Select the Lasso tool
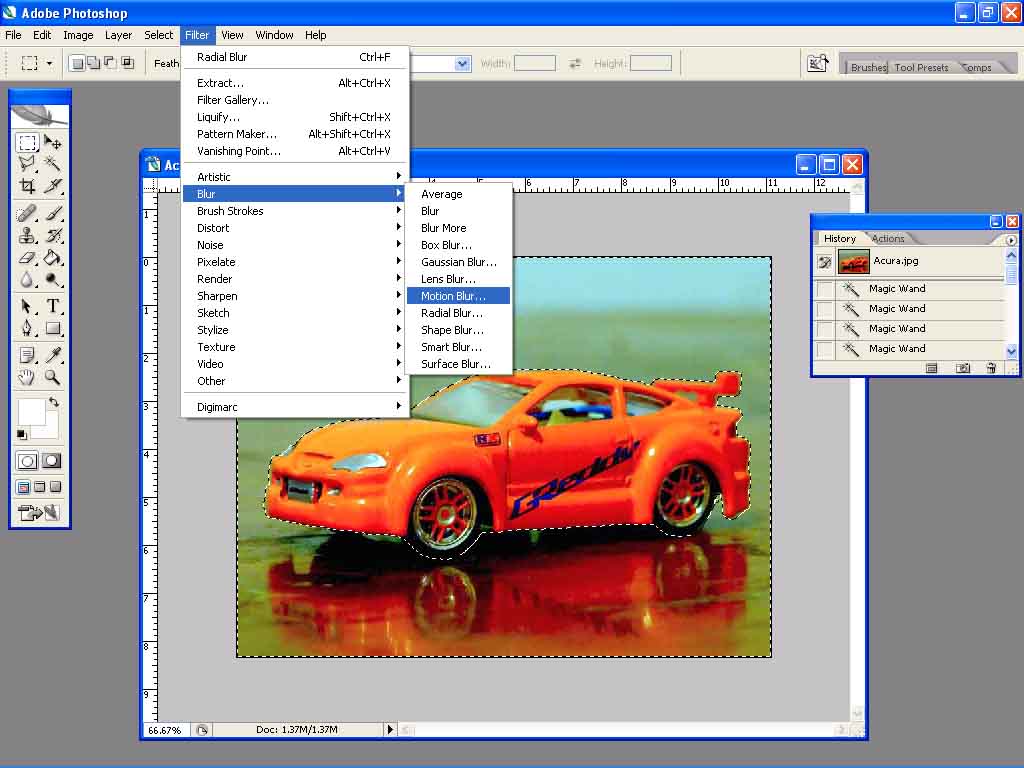 point(27,164)
